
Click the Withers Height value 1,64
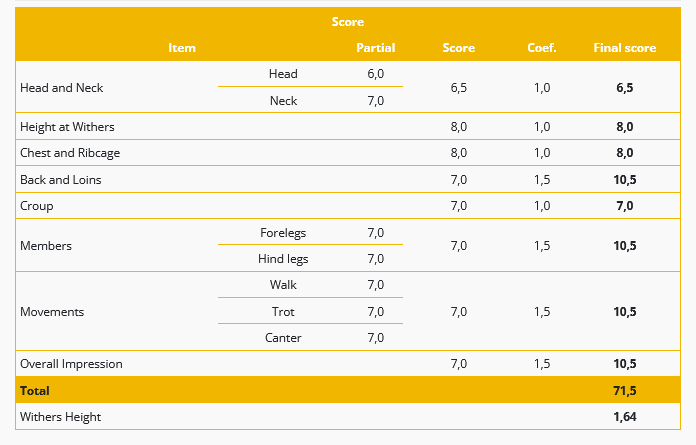click(x=625, y=417)
